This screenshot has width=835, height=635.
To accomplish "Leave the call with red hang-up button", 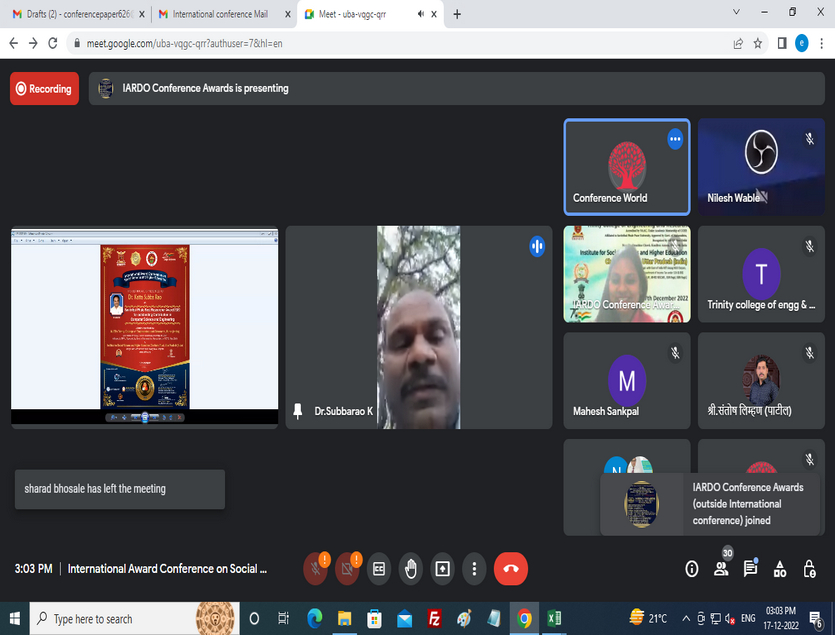I will pos(511,569).
